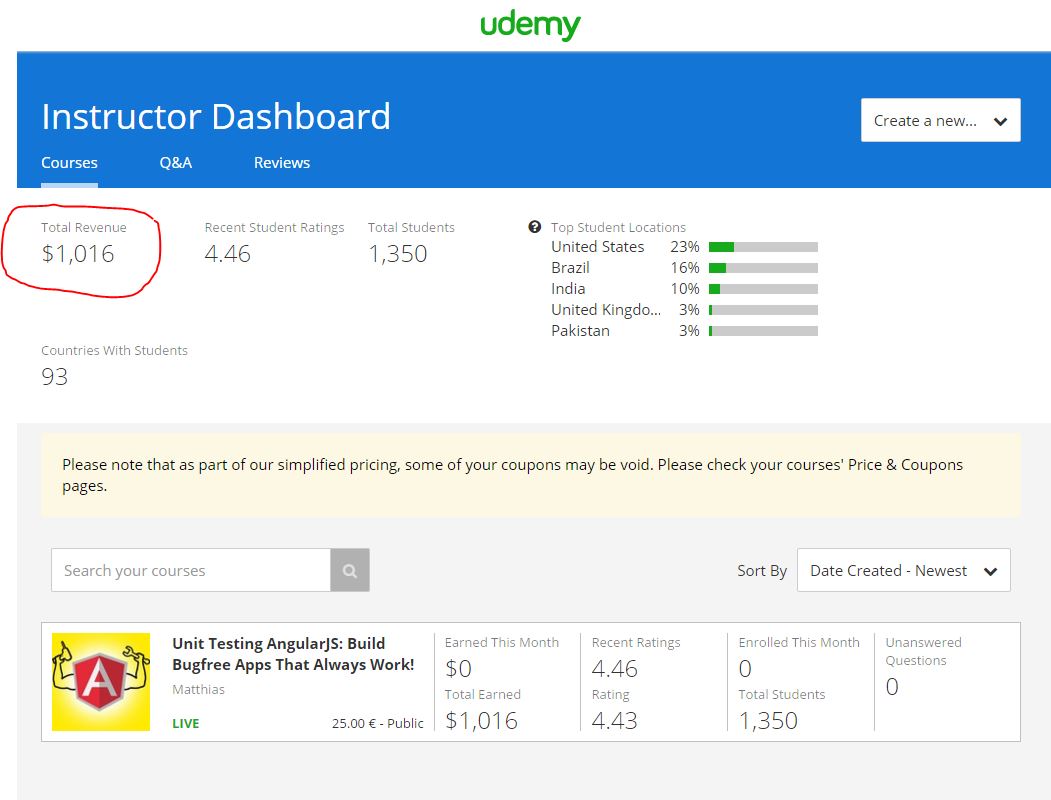Open the Sort By 'Date Created - Newest' dropdown
Viewport: 1051px width, 800px height.
(904, 570)
